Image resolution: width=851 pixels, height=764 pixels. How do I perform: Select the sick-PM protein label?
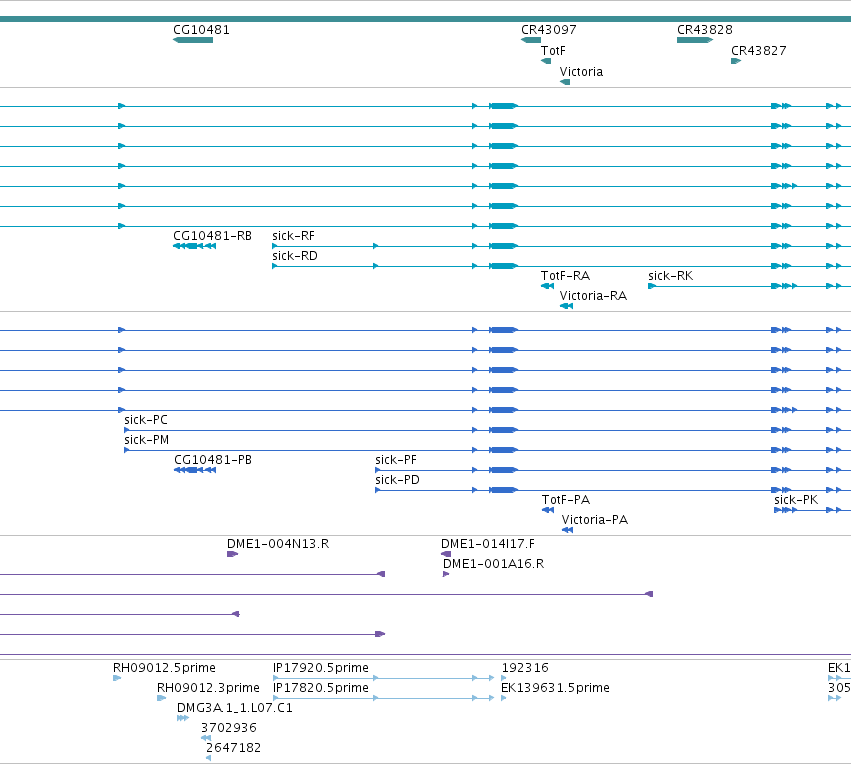(146, 440)
